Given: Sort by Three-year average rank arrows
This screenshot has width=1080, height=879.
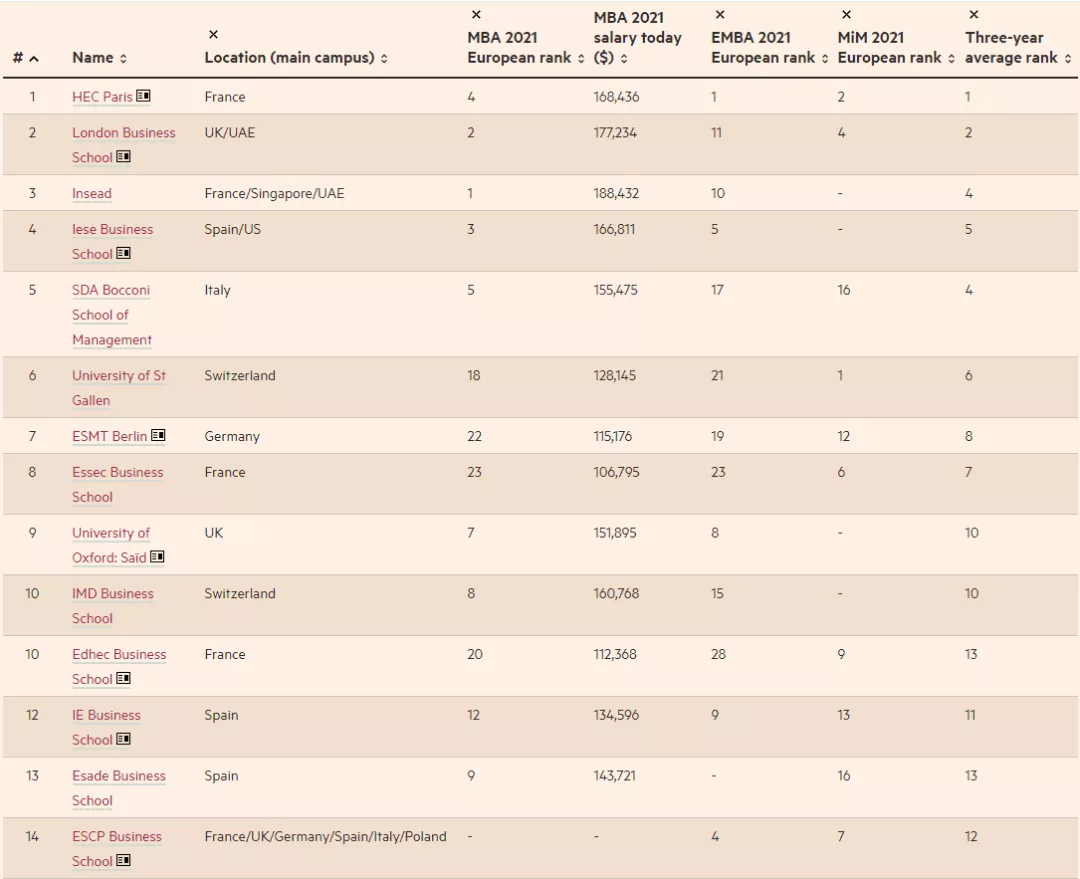Looking at the screenshot, I should point(1068,59).
